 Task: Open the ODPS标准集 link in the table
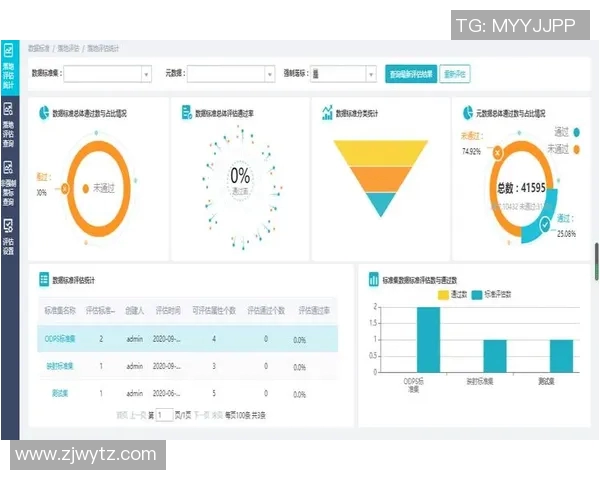coord(61,340)
